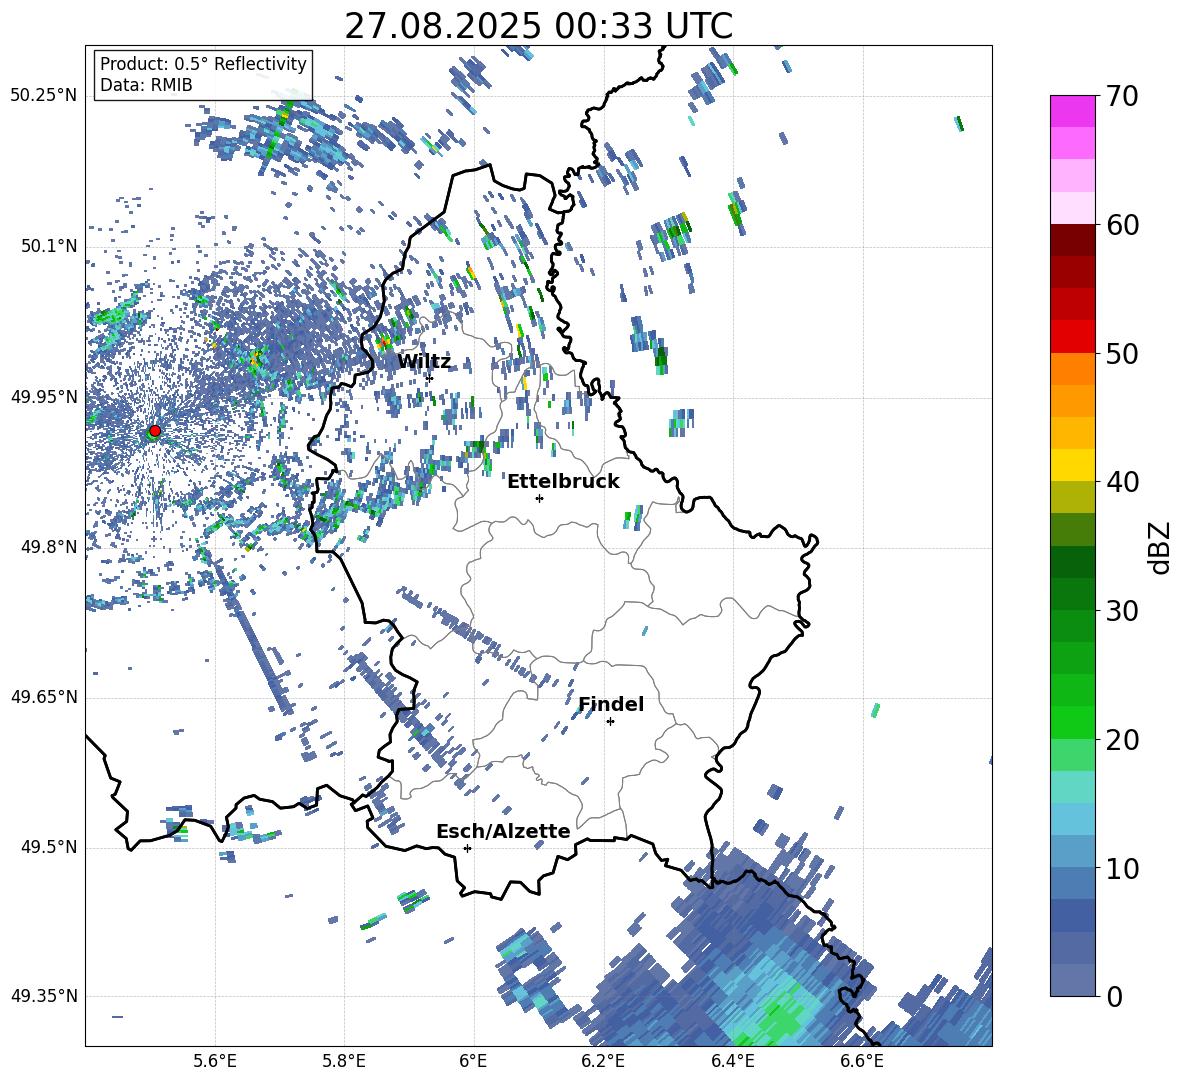1184x1081 pixels.
Task: Click the colorbar tick label 60
Action: tap(1122, 225)
